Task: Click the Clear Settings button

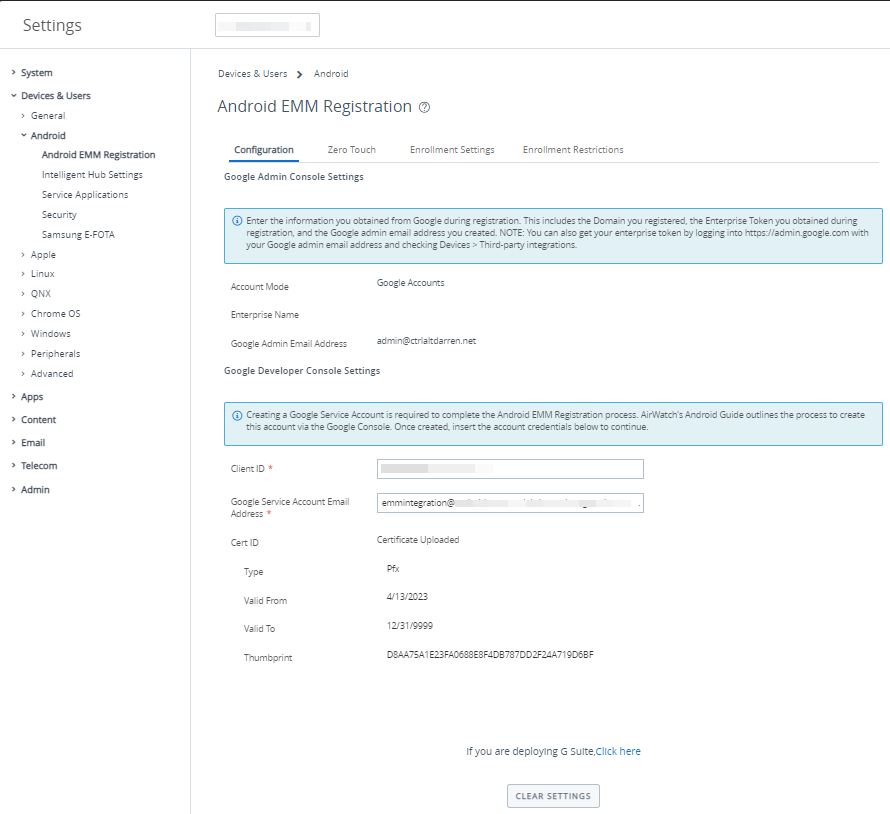Action: (x=553, y=796)
